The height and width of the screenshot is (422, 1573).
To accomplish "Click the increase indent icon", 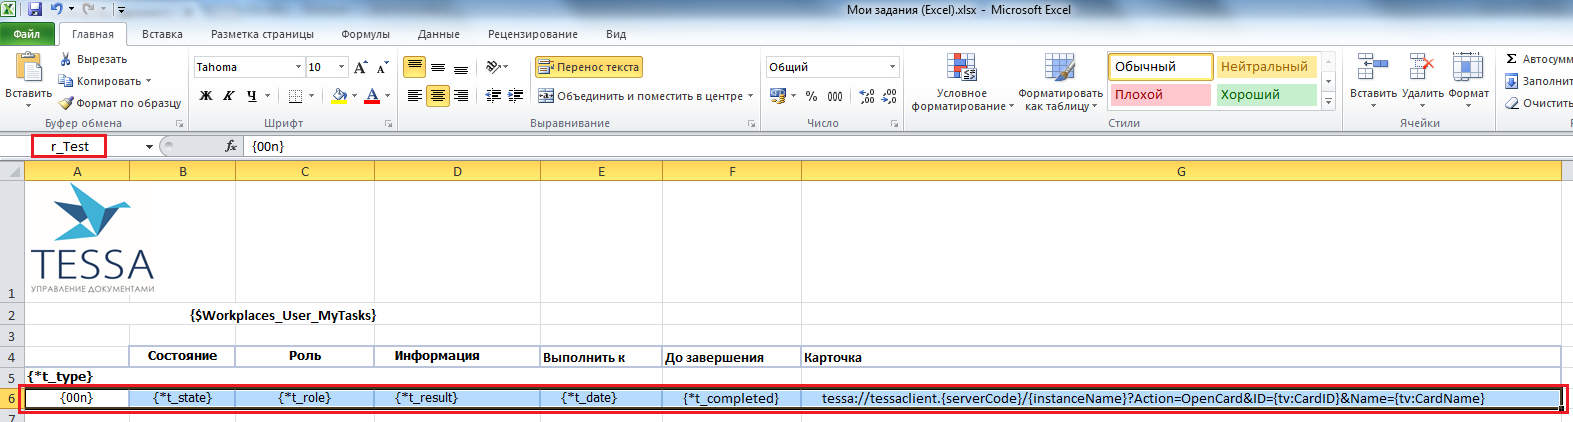I will pyautogui.click(x=515, y=96).
